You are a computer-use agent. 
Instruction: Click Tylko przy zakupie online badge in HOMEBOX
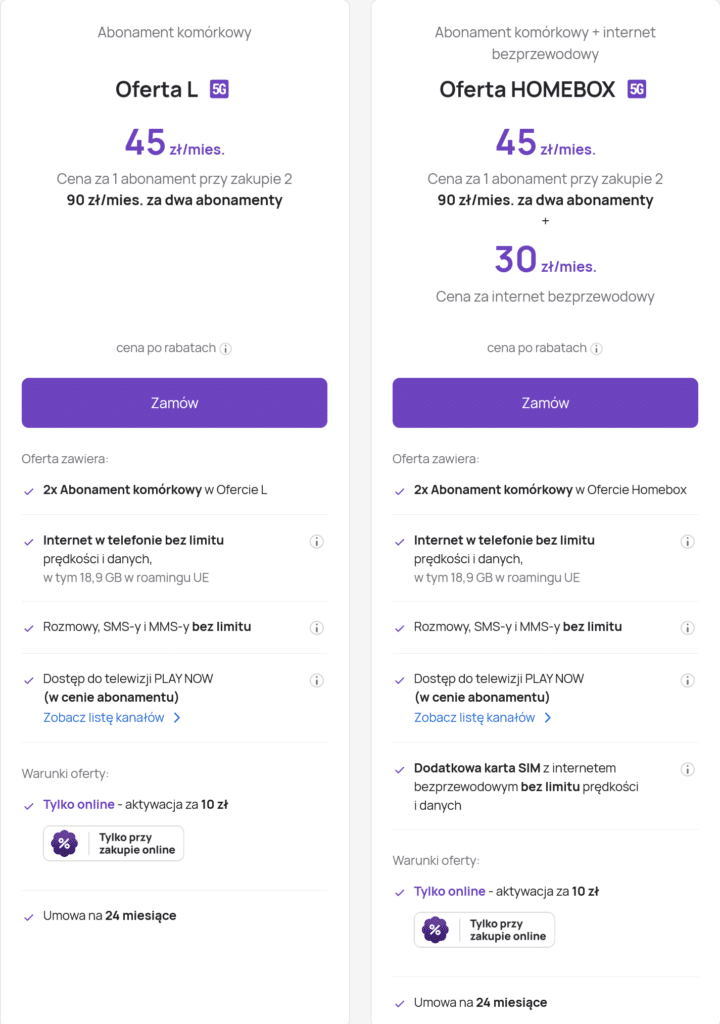tap(484, 930)
